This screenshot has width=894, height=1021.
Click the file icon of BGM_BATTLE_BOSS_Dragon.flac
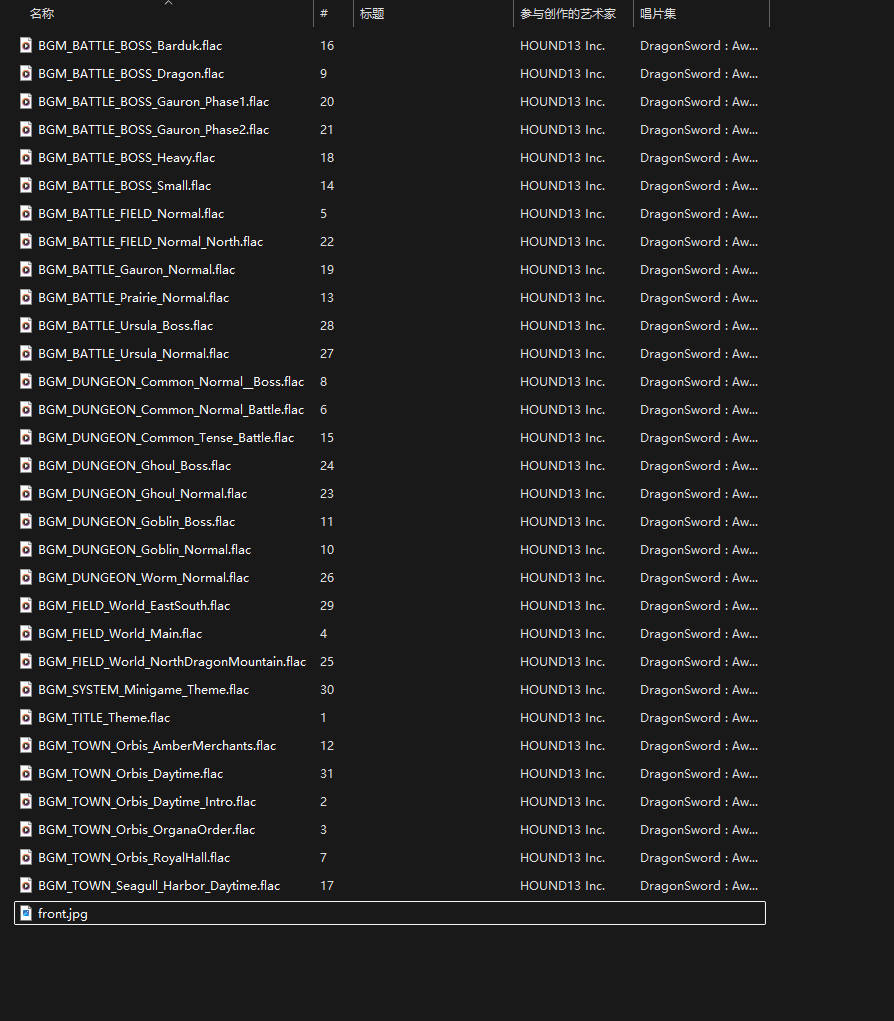click(25, 74)
